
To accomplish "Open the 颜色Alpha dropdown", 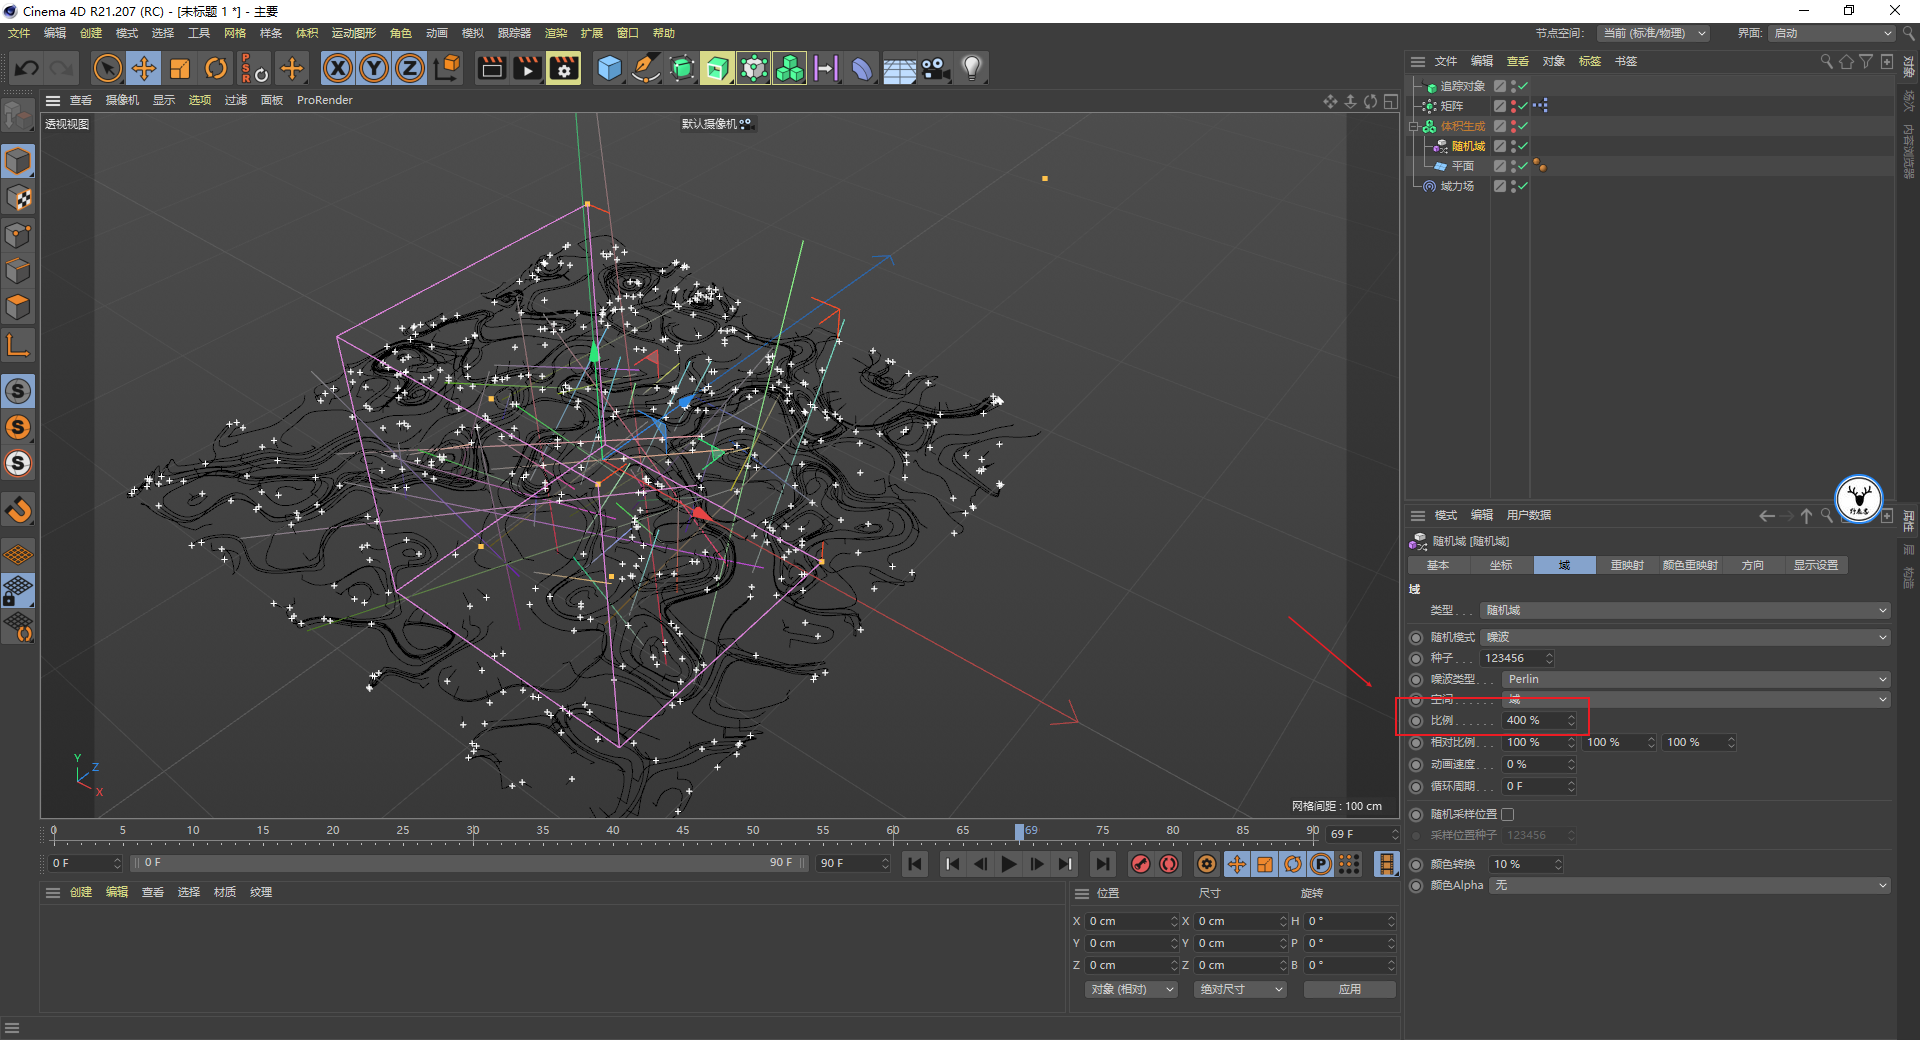I will 1688,886.
